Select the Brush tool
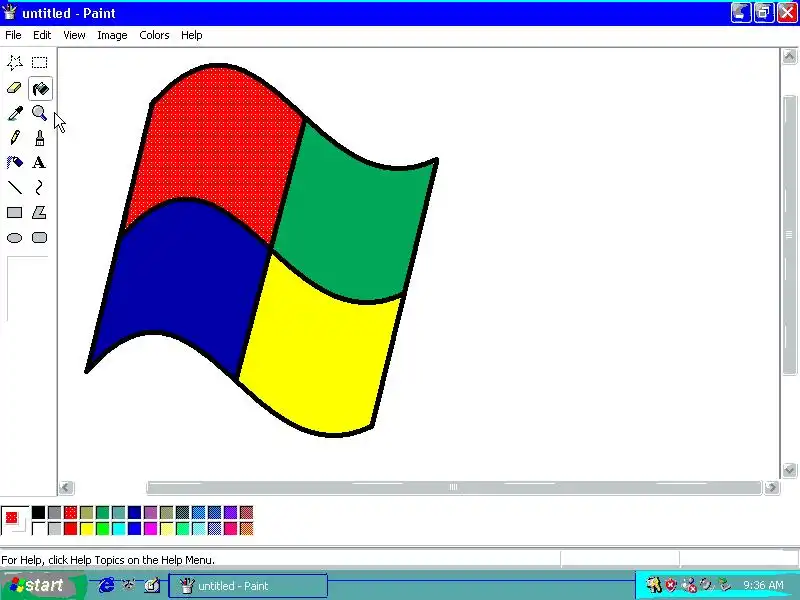The image size is (800, 600). (x=39, y=138)
